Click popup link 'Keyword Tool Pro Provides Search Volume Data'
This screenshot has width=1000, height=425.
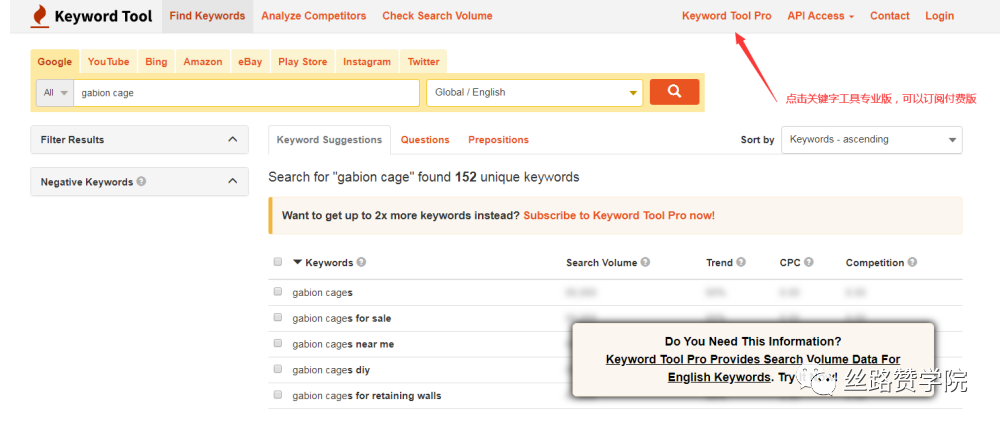click(753, 368)
